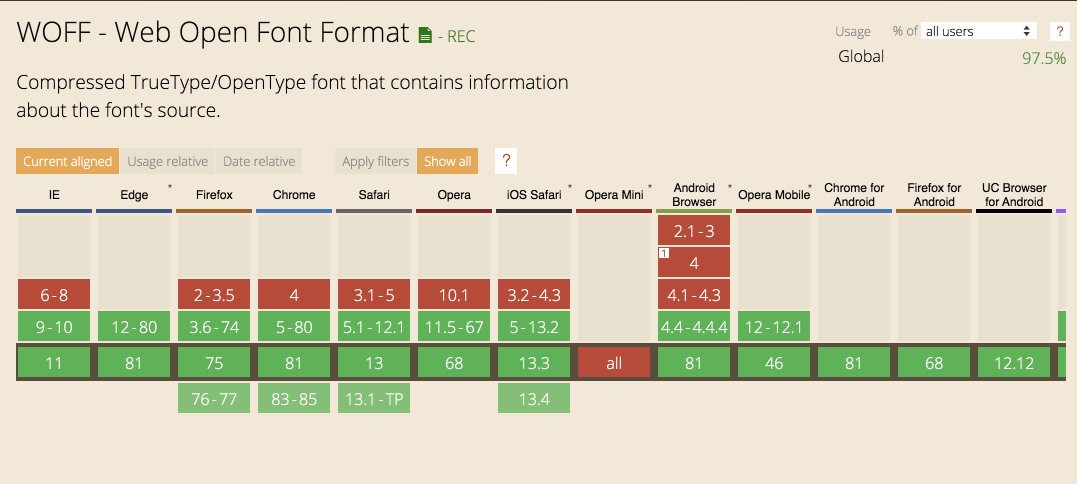Click the Safari 13.1-TP cell
This screenshot has height=484, width=1077.
pyautogui.click(x=374, y=399)
